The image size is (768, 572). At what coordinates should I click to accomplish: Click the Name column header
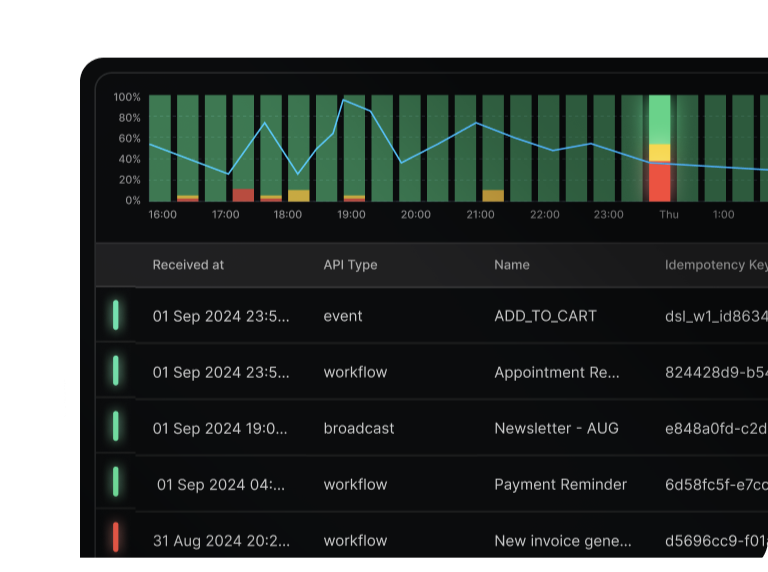click(x=512, y=265)
